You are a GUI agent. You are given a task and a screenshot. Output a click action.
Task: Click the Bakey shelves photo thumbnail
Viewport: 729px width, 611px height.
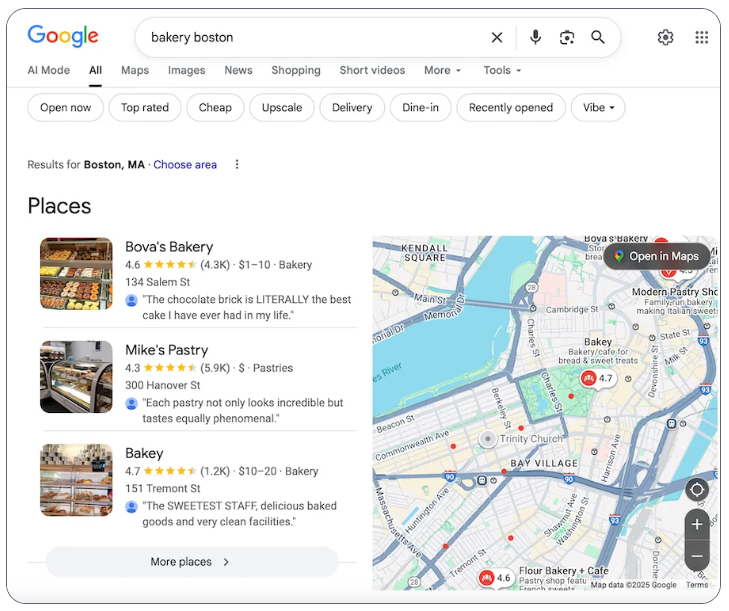click(x=76, y=480)
